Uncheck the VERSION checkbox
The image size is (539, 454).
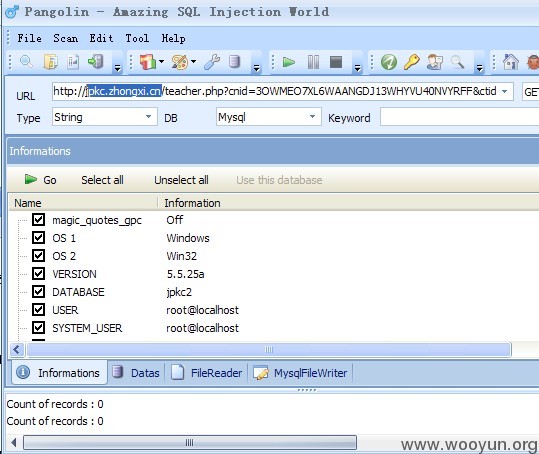point(38,274)
